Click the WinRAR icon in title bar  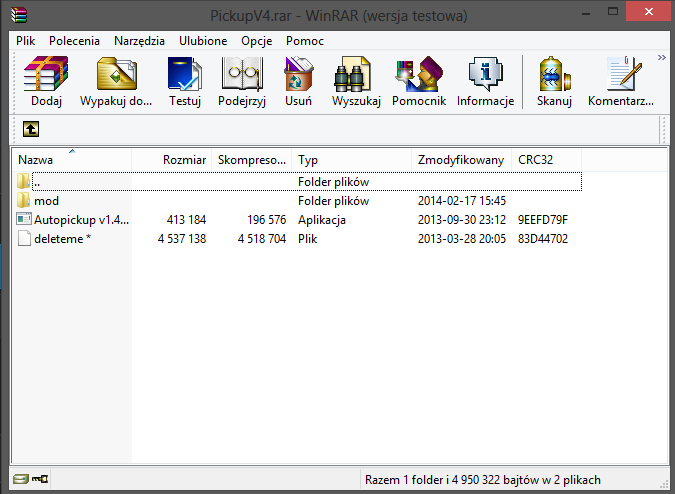pos(19,15)
